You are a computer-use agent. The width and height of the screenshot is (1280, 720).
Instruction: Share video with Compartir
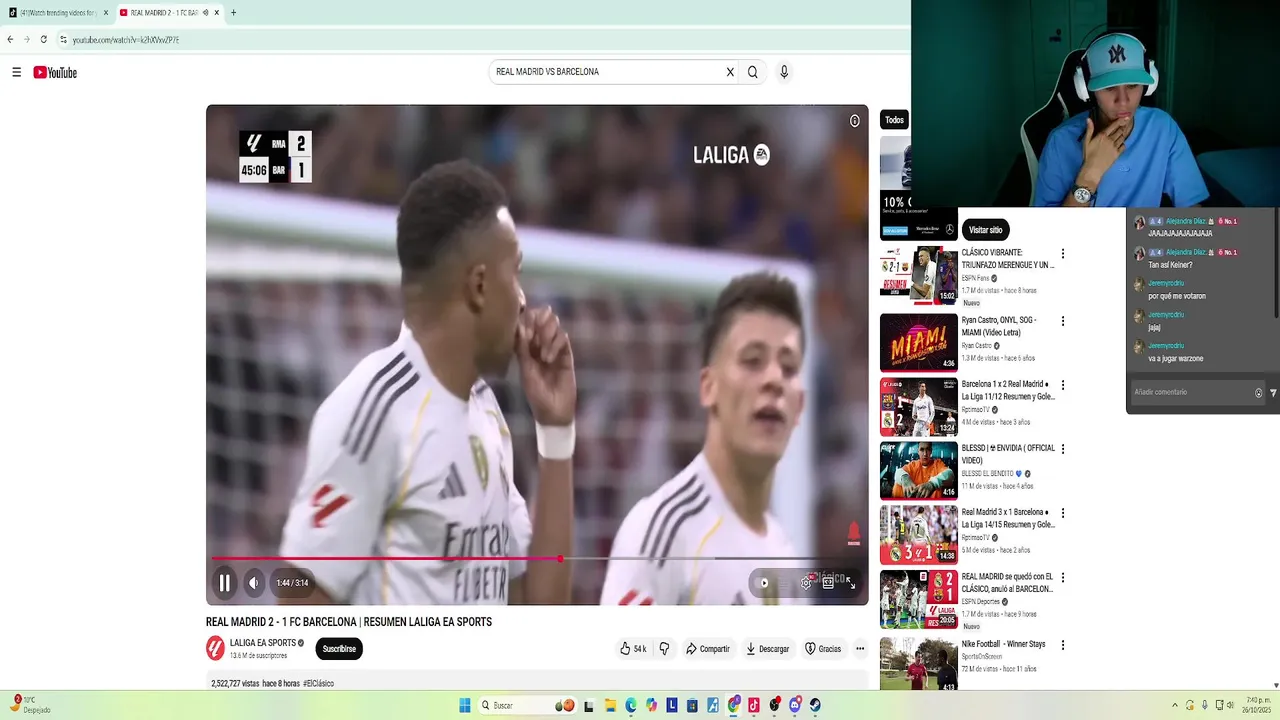(x=707, y=649)
